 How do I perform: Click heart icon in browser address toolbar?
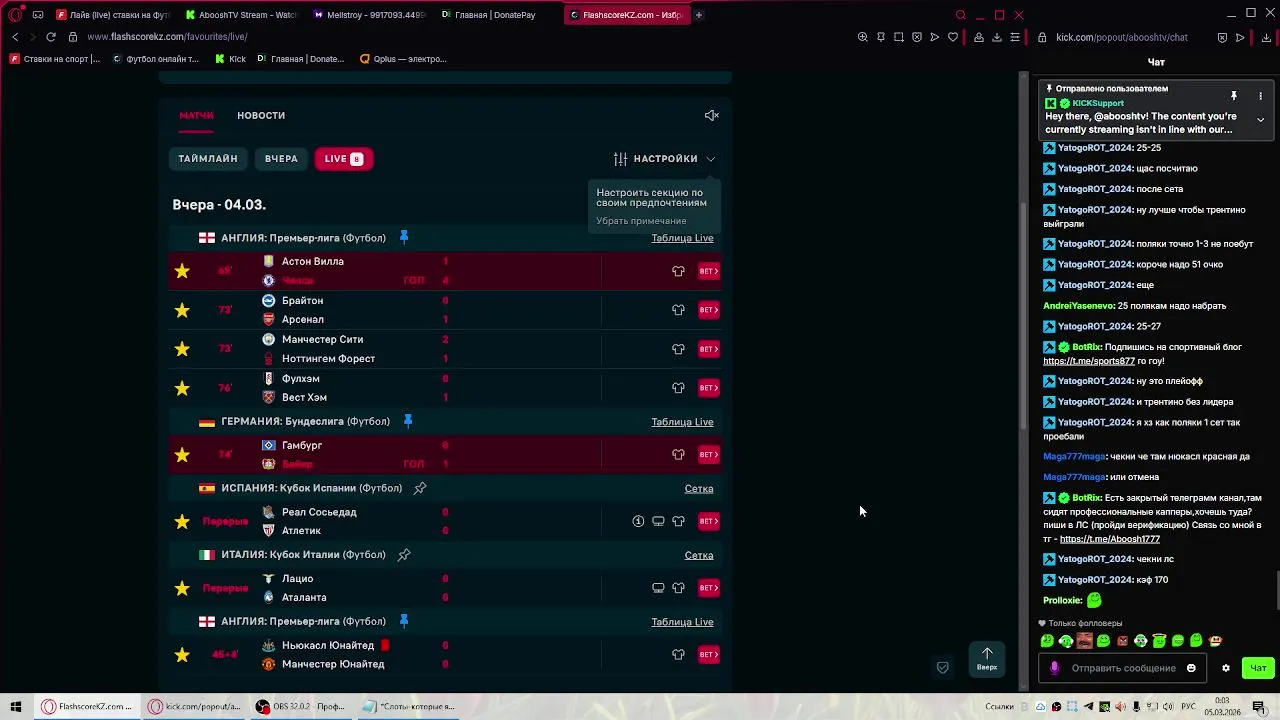[953, 37]
